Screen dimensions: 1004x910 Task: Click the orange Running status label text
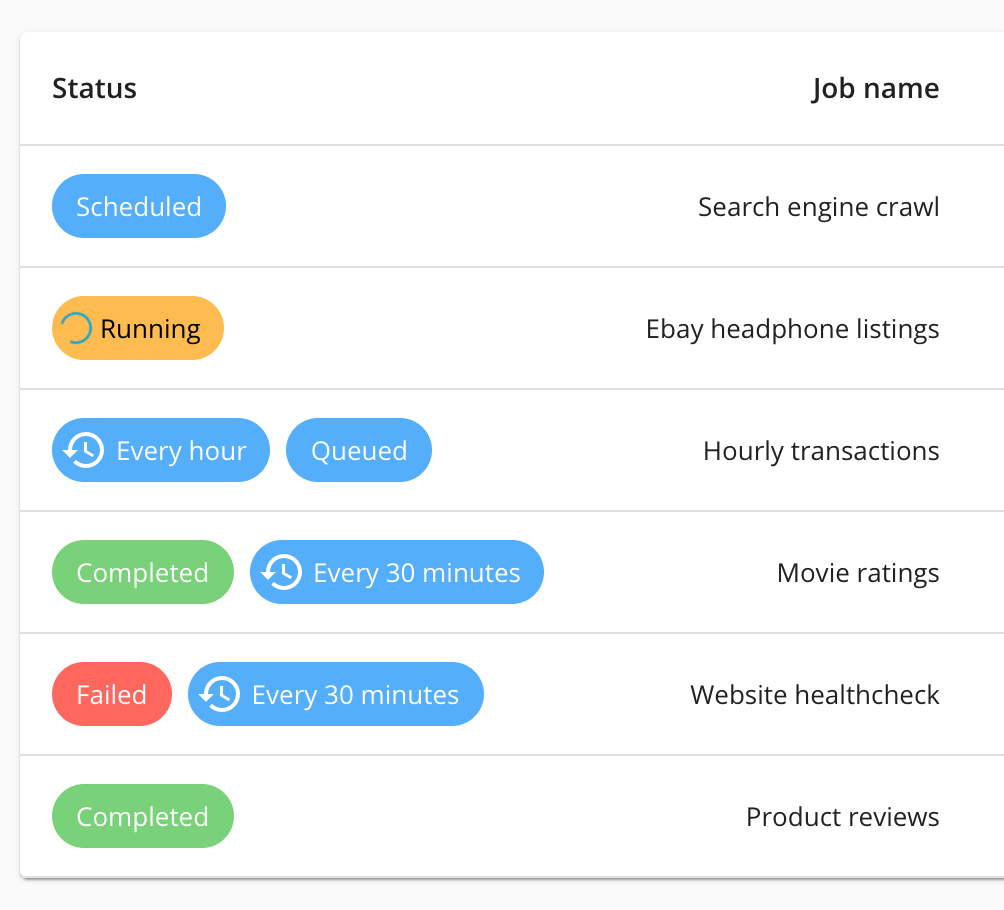151,329
